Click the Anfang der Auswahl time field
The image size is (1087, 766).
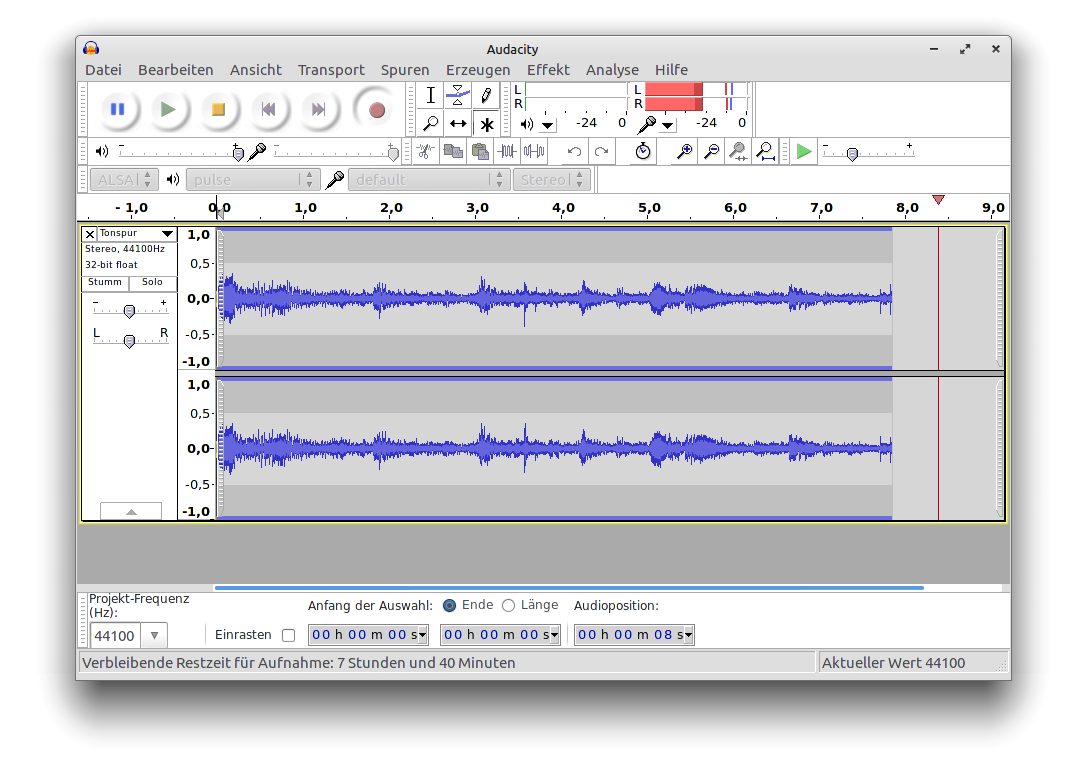[367, 635]
